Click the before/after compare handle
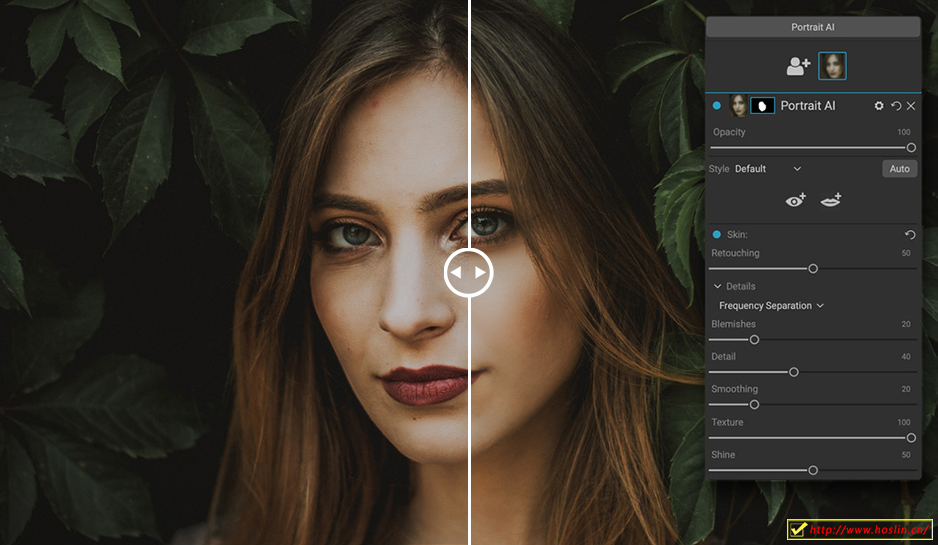The width and height of the screenshot is (938, 545). click(468, 272)
